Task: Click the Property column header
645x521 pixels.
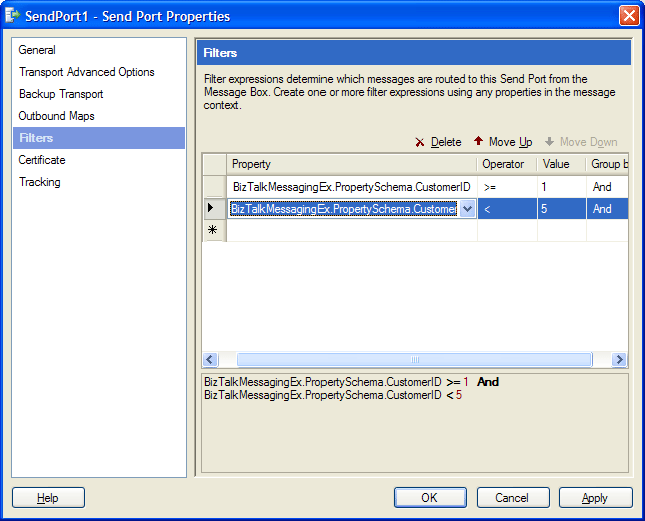Action: (x=352, y=164)
